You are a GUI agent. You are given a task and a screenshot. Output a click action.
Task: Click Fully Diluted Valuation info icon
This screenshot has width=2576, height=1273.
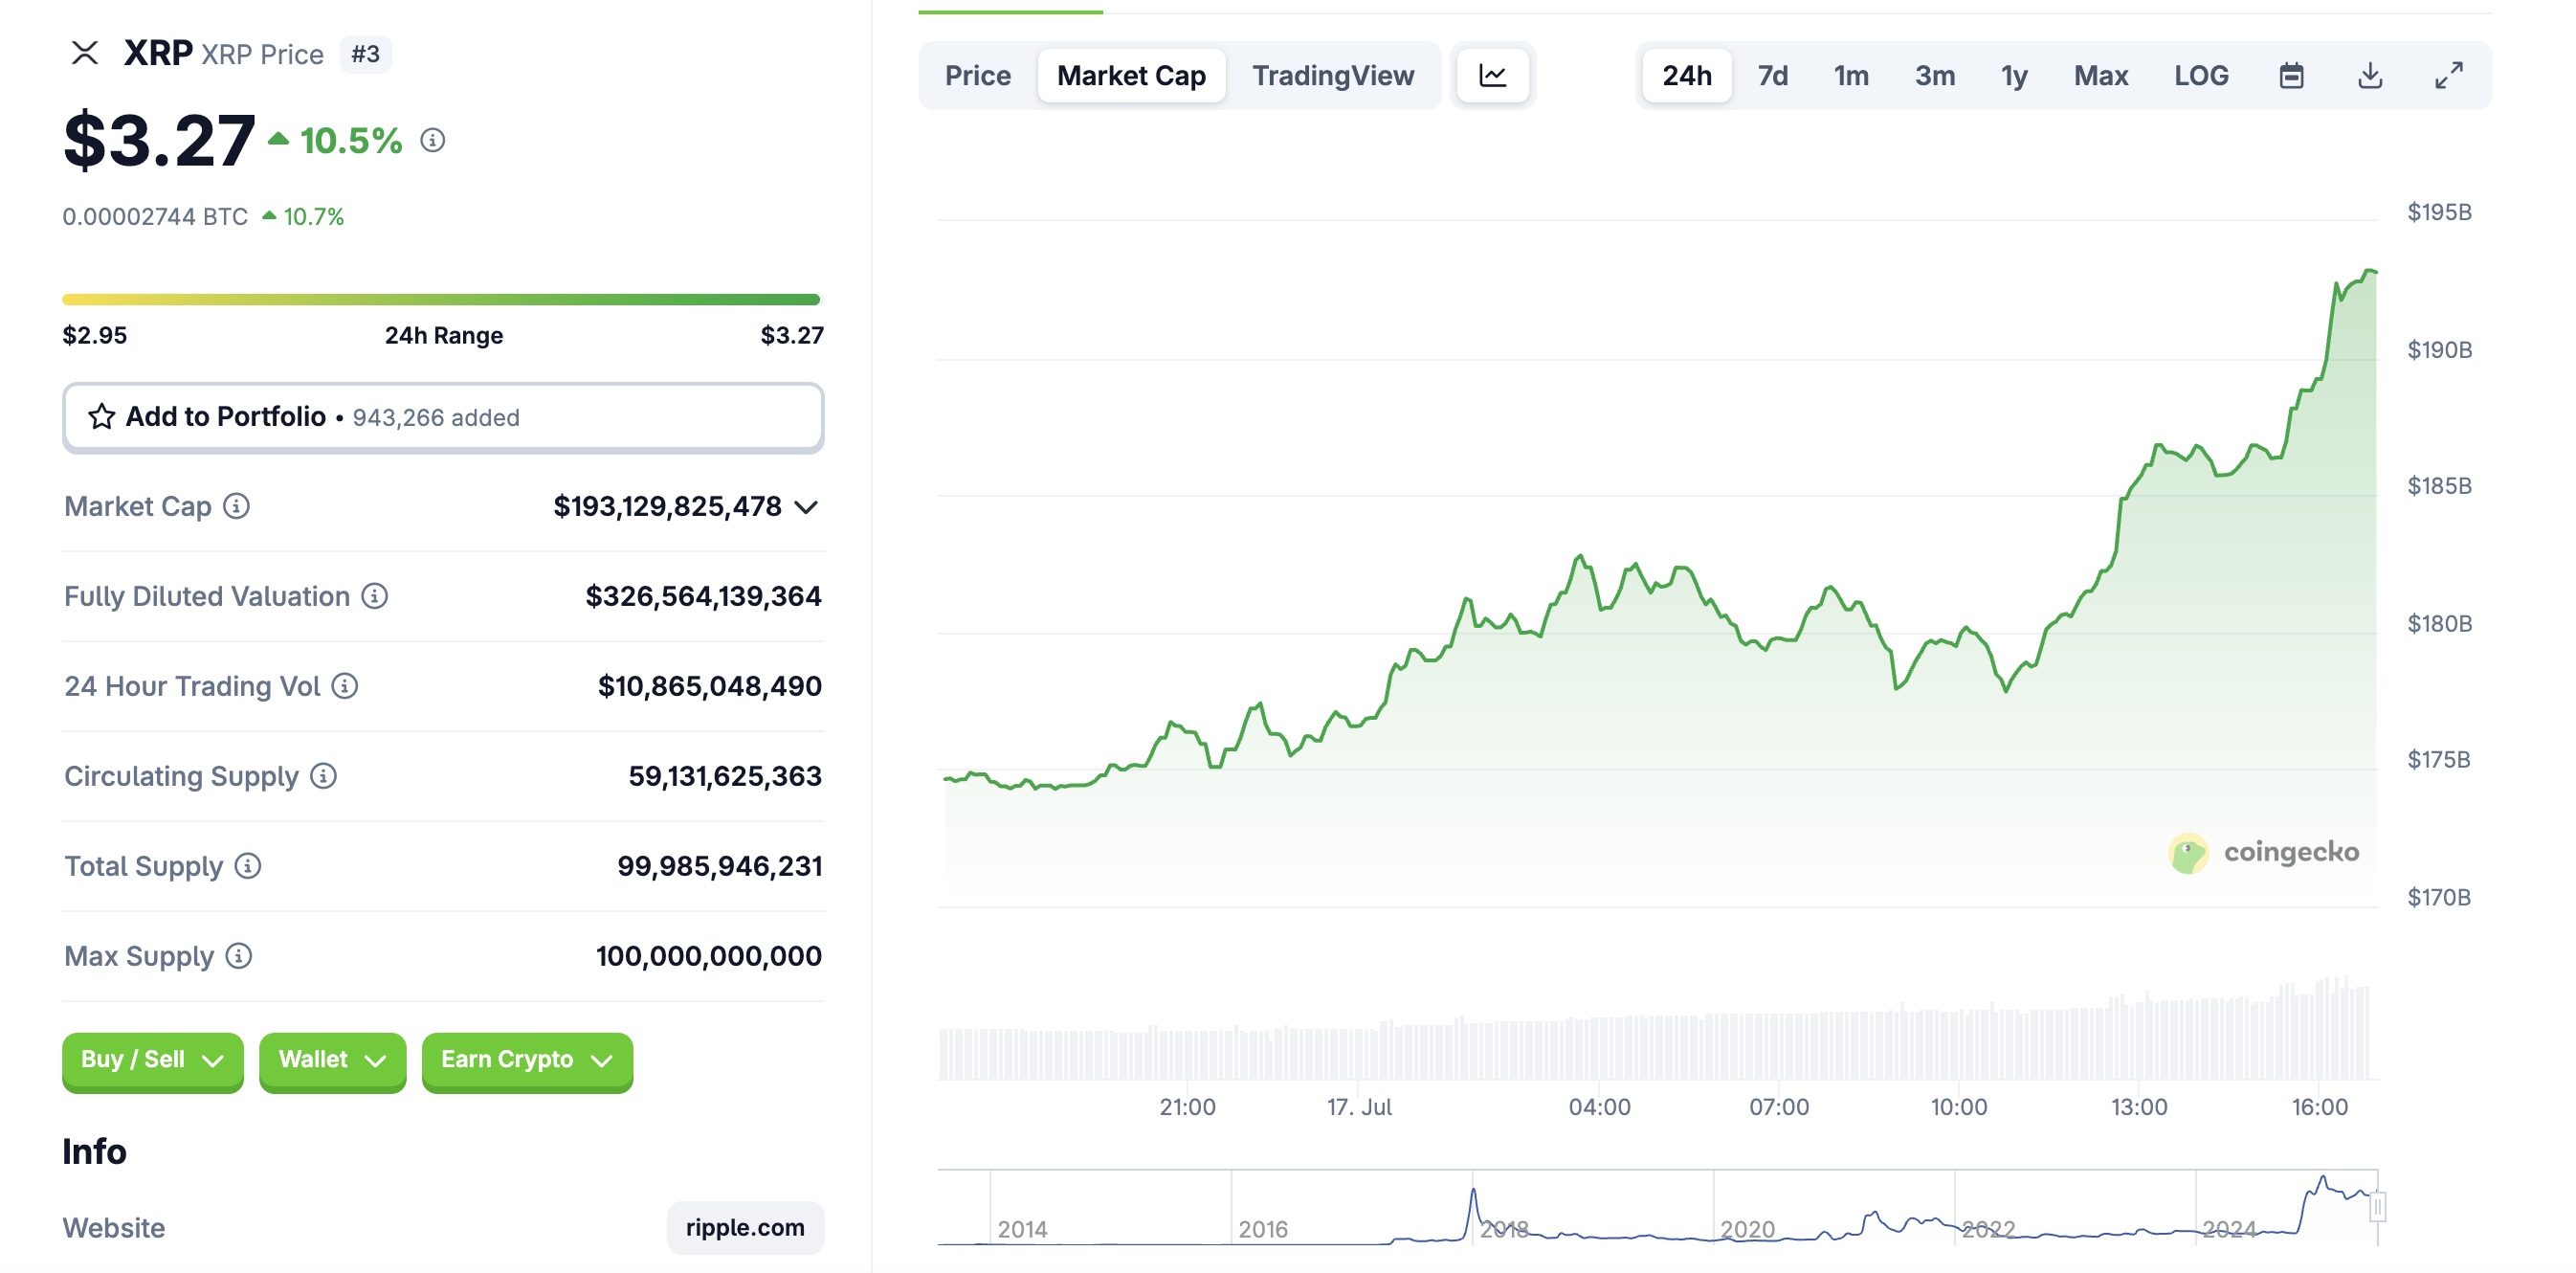click(x=375, y=596)
